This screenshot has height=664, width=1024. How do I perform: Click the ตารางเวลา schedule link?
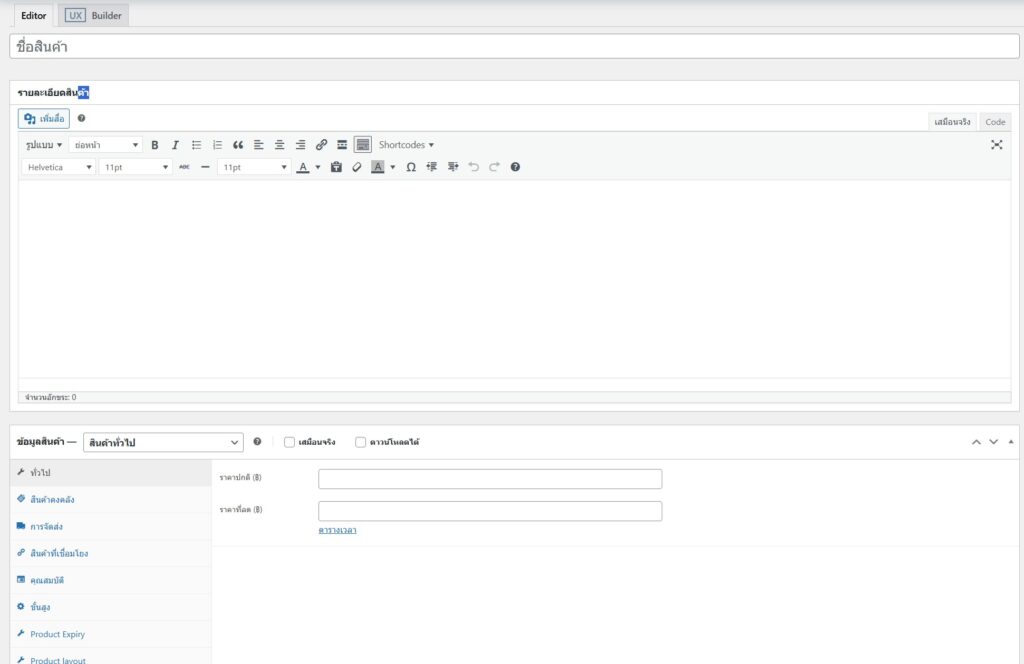[x=337, y=530]
